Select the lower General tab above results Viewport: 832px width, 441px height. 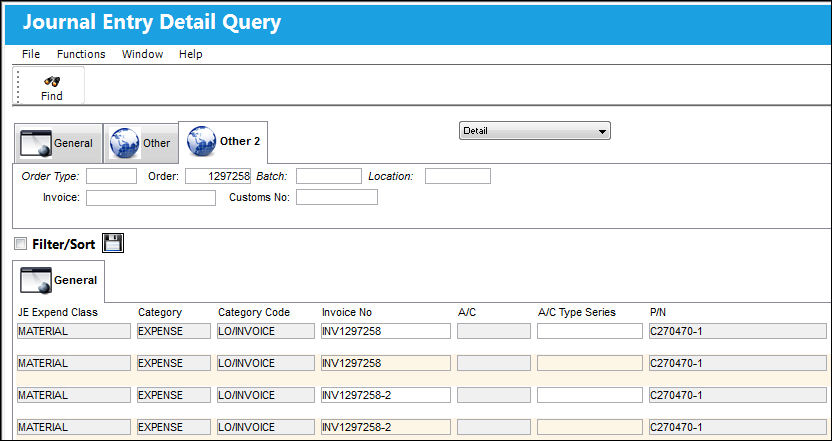tap(59, 280)
